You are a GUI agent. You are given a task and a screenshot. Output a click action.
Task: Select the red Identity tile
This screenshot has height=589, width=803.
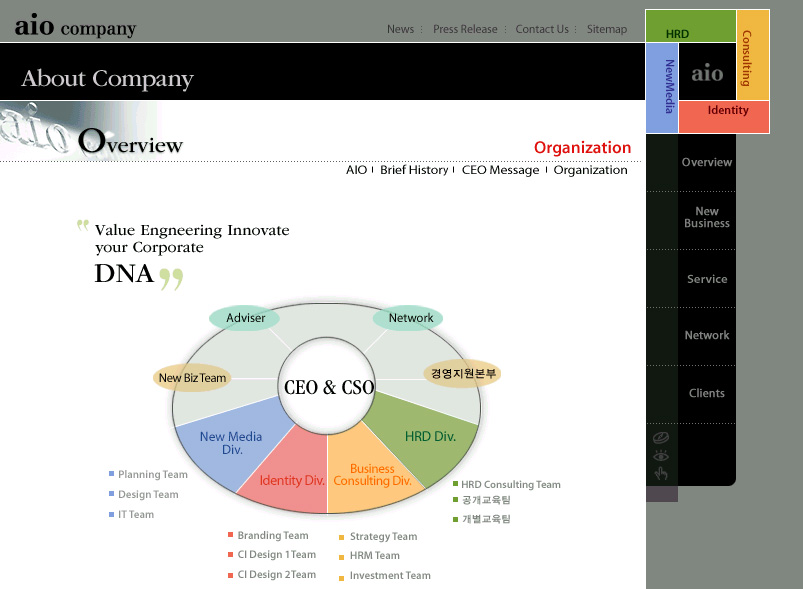click(x=724, y=117)
